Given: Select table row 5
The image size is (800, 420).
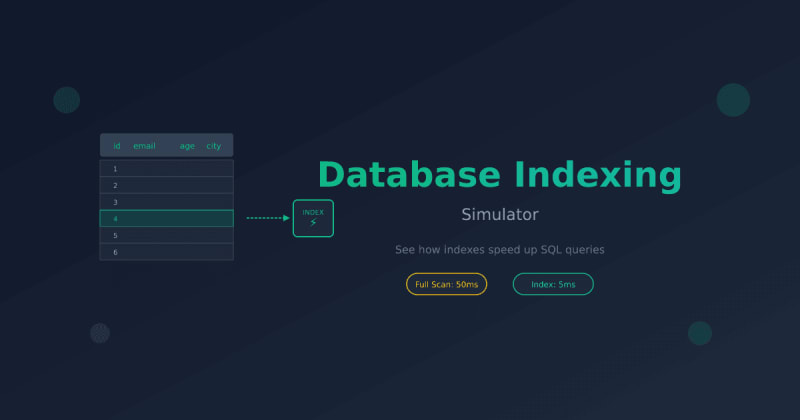Looking at the screenshot, I should 166,235.
